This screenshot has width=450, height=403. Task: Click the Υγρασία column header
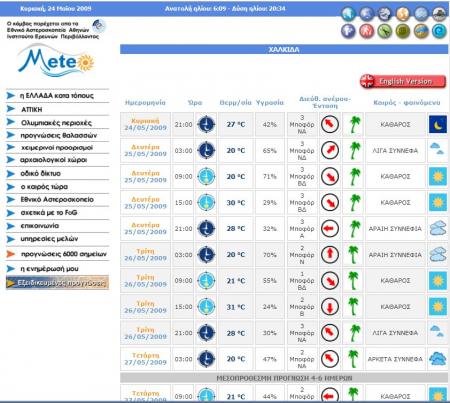click(x=270, y=103)
